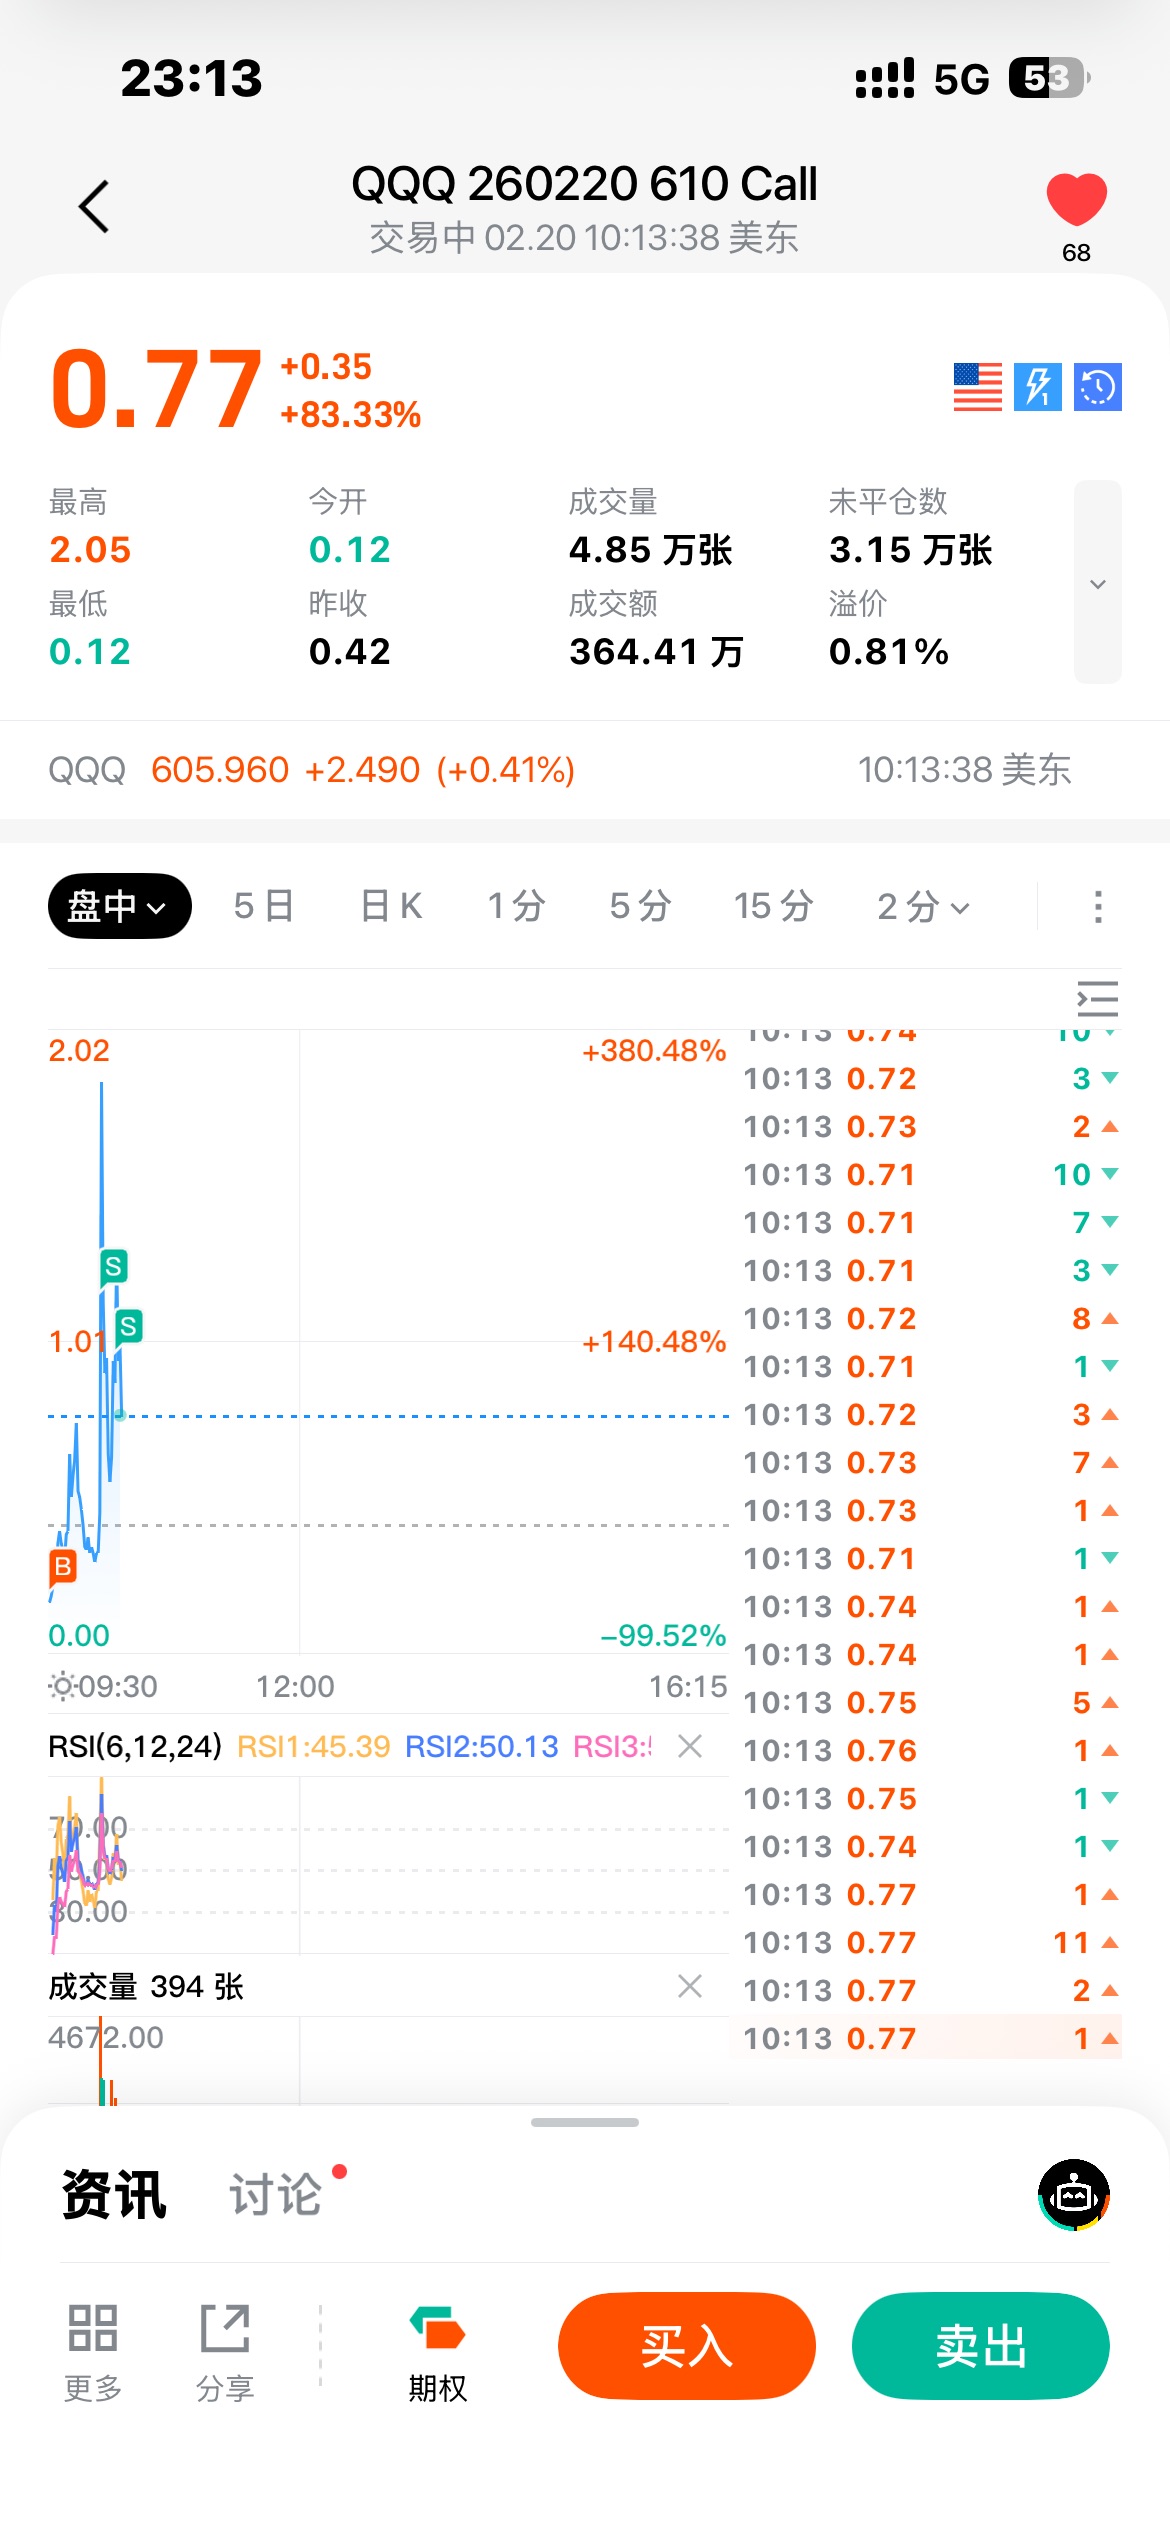Tap the blue lightning bolt icon

click(x=1037, y=387)
